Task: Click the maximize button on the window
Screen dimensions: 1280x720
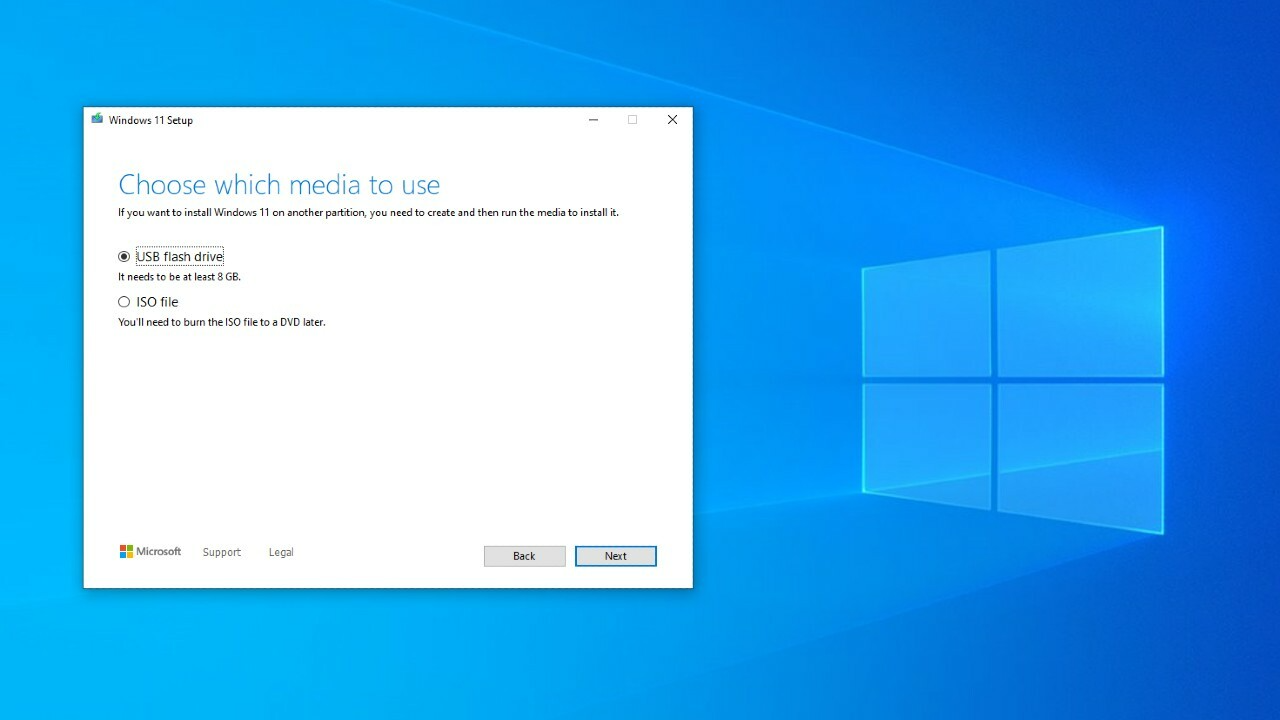Action: [632, 119]
